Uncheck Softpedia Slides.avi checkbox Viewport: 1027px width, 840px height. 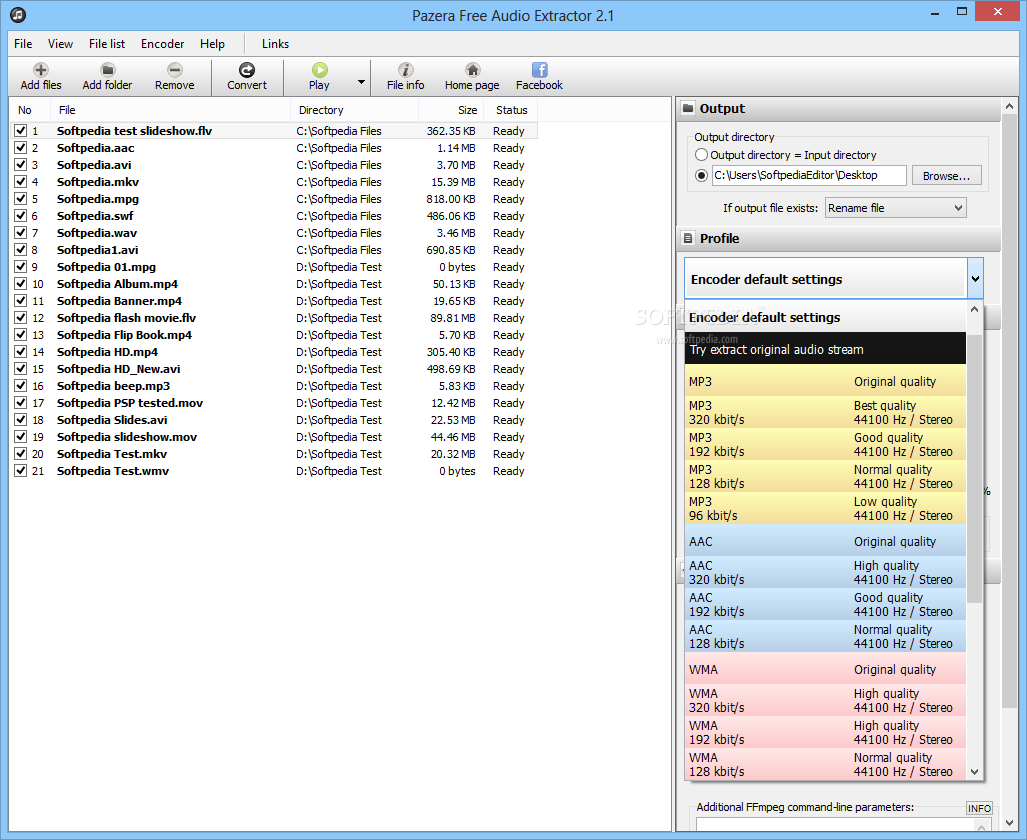[21, 420]
